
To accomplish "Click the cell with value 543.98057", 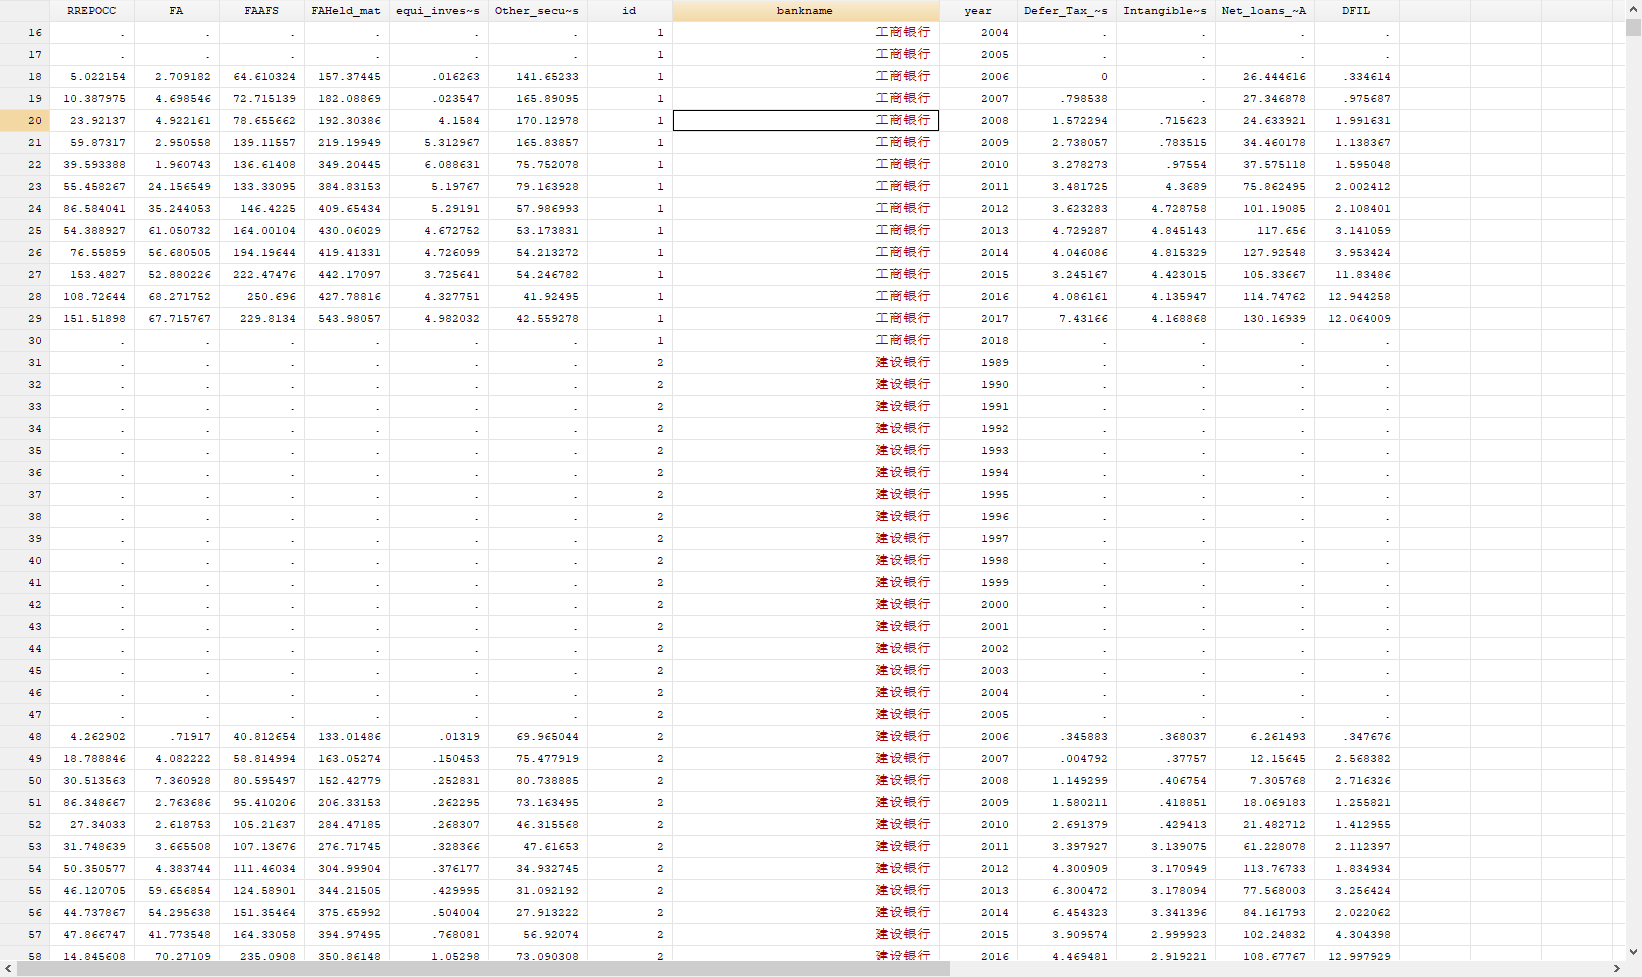I will [x=346, y=319].
